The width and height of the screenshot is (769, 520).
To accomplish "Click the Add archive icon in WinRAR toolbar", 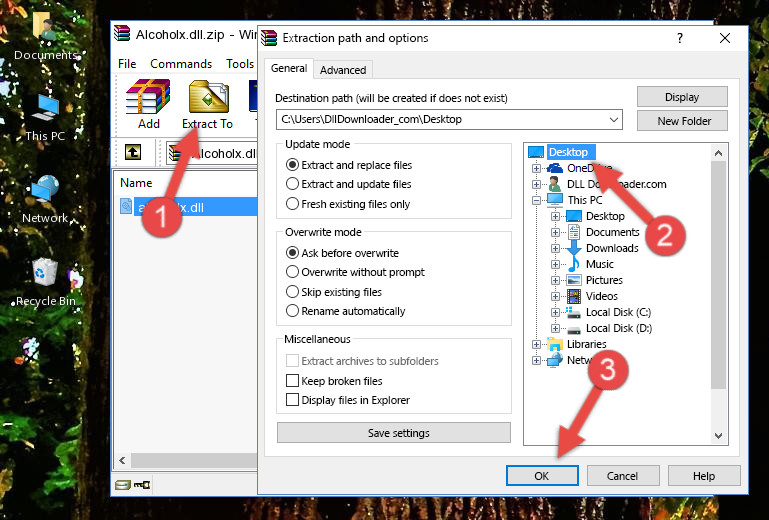I will click(x=148, y=104).
